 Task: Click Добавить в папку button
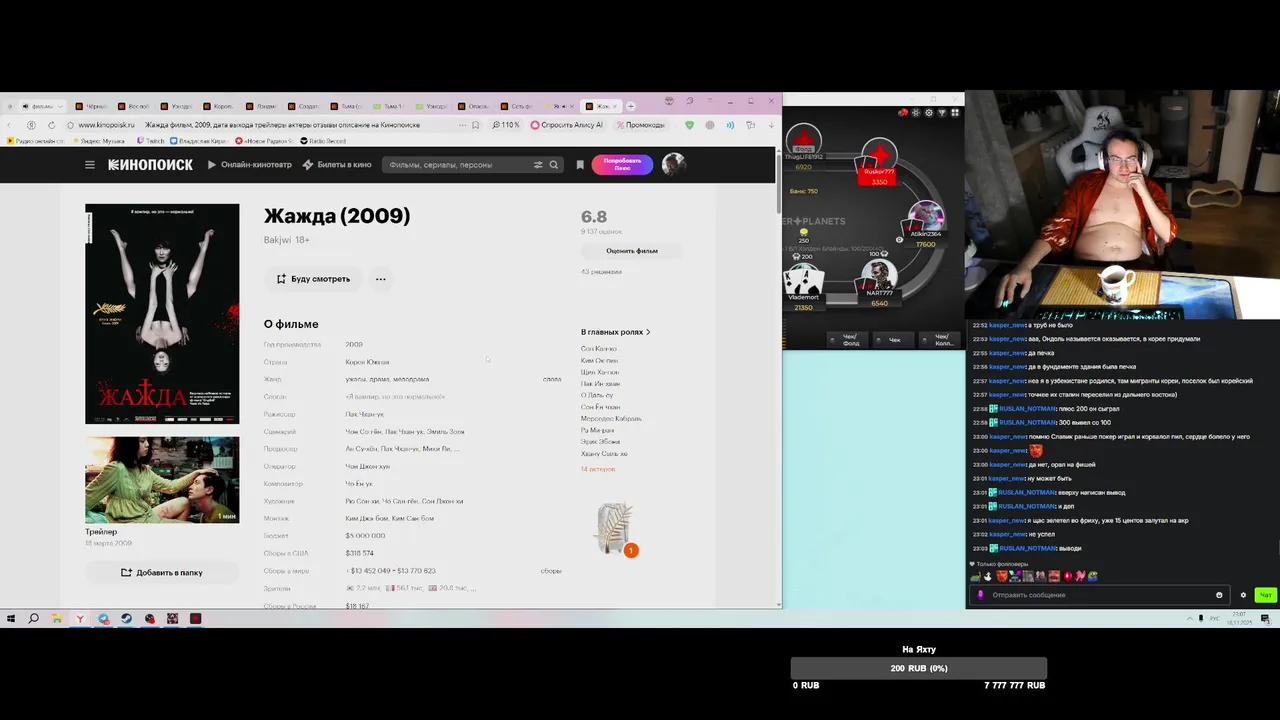pyautogui.click(x=162, y=573)
